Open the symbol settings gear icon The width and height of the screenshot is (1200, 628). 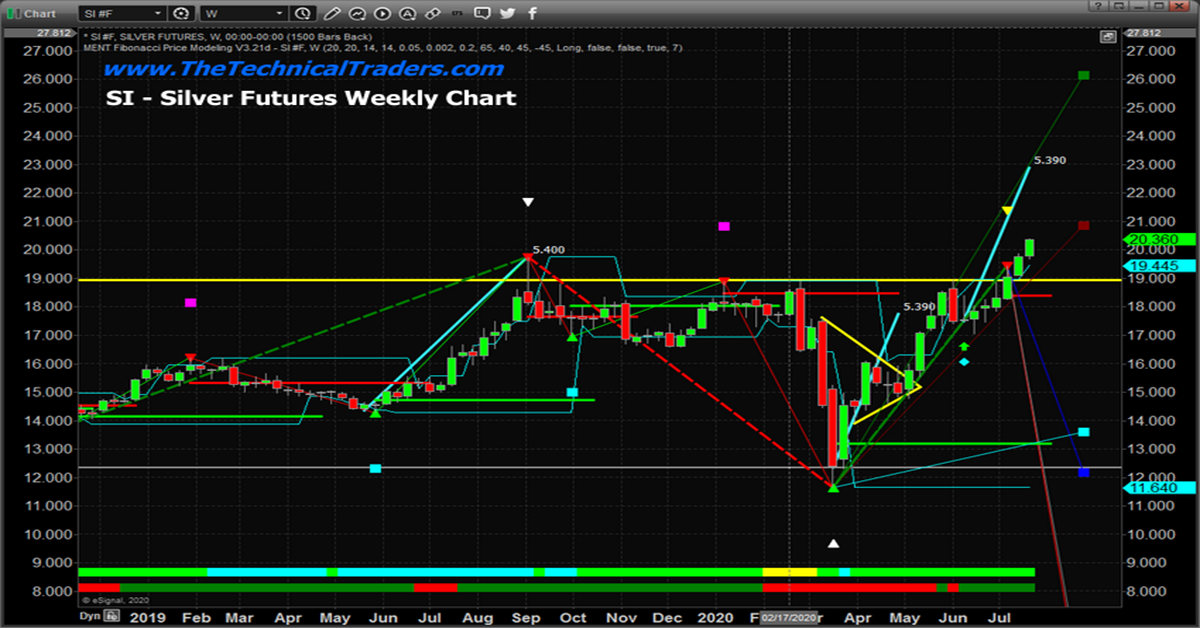[x=181, y=13]
